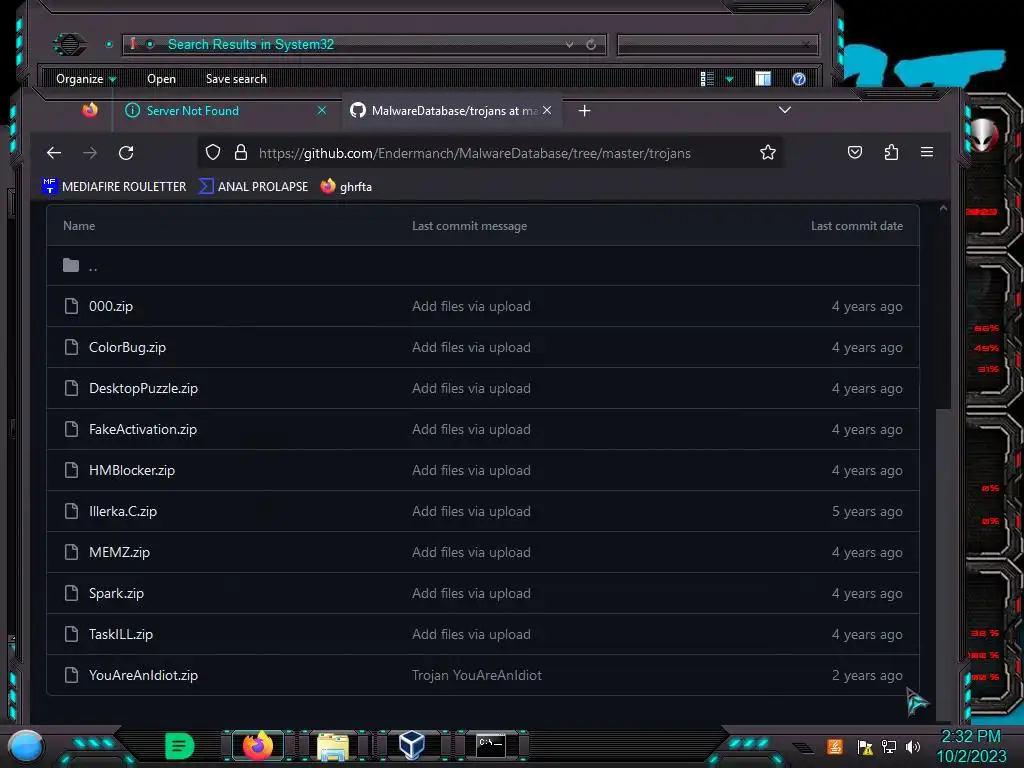1024x768 pixels.
Task: Open MEMZ.zip file
Action: pos(120,552)
